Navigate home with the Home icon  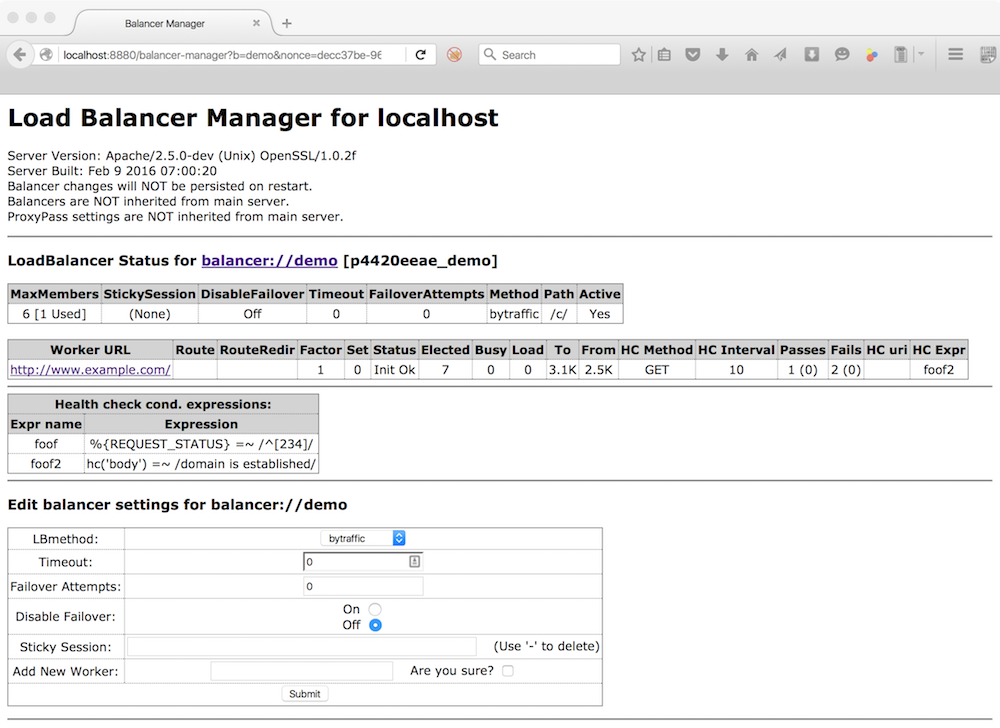click(x=751, y=54)
